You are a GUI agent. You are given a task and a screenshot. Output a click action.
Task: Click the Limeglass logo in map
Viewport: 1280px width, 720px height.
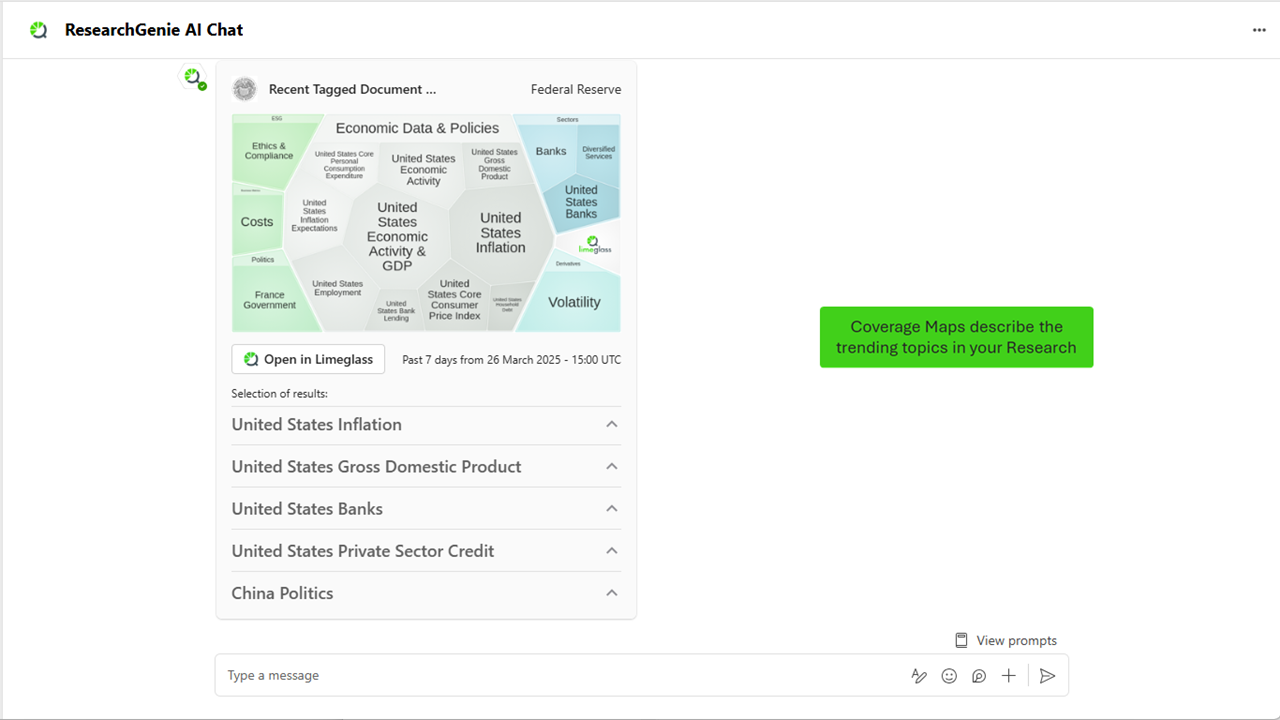pos(595,244)
